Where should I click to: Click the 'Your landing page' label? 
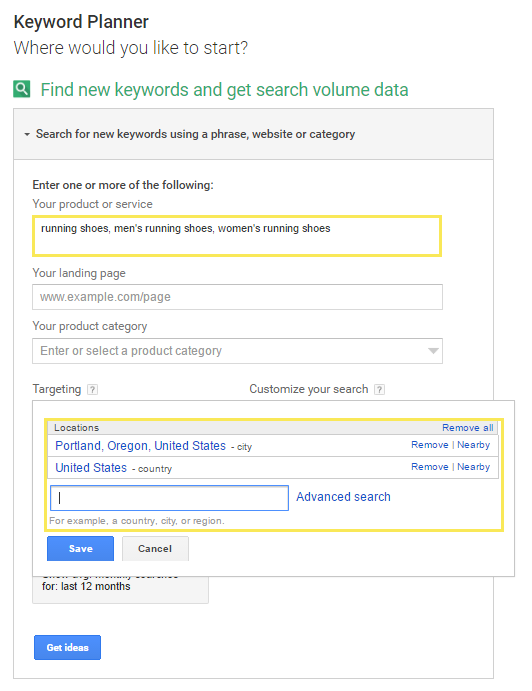click(x=79, y=273)
